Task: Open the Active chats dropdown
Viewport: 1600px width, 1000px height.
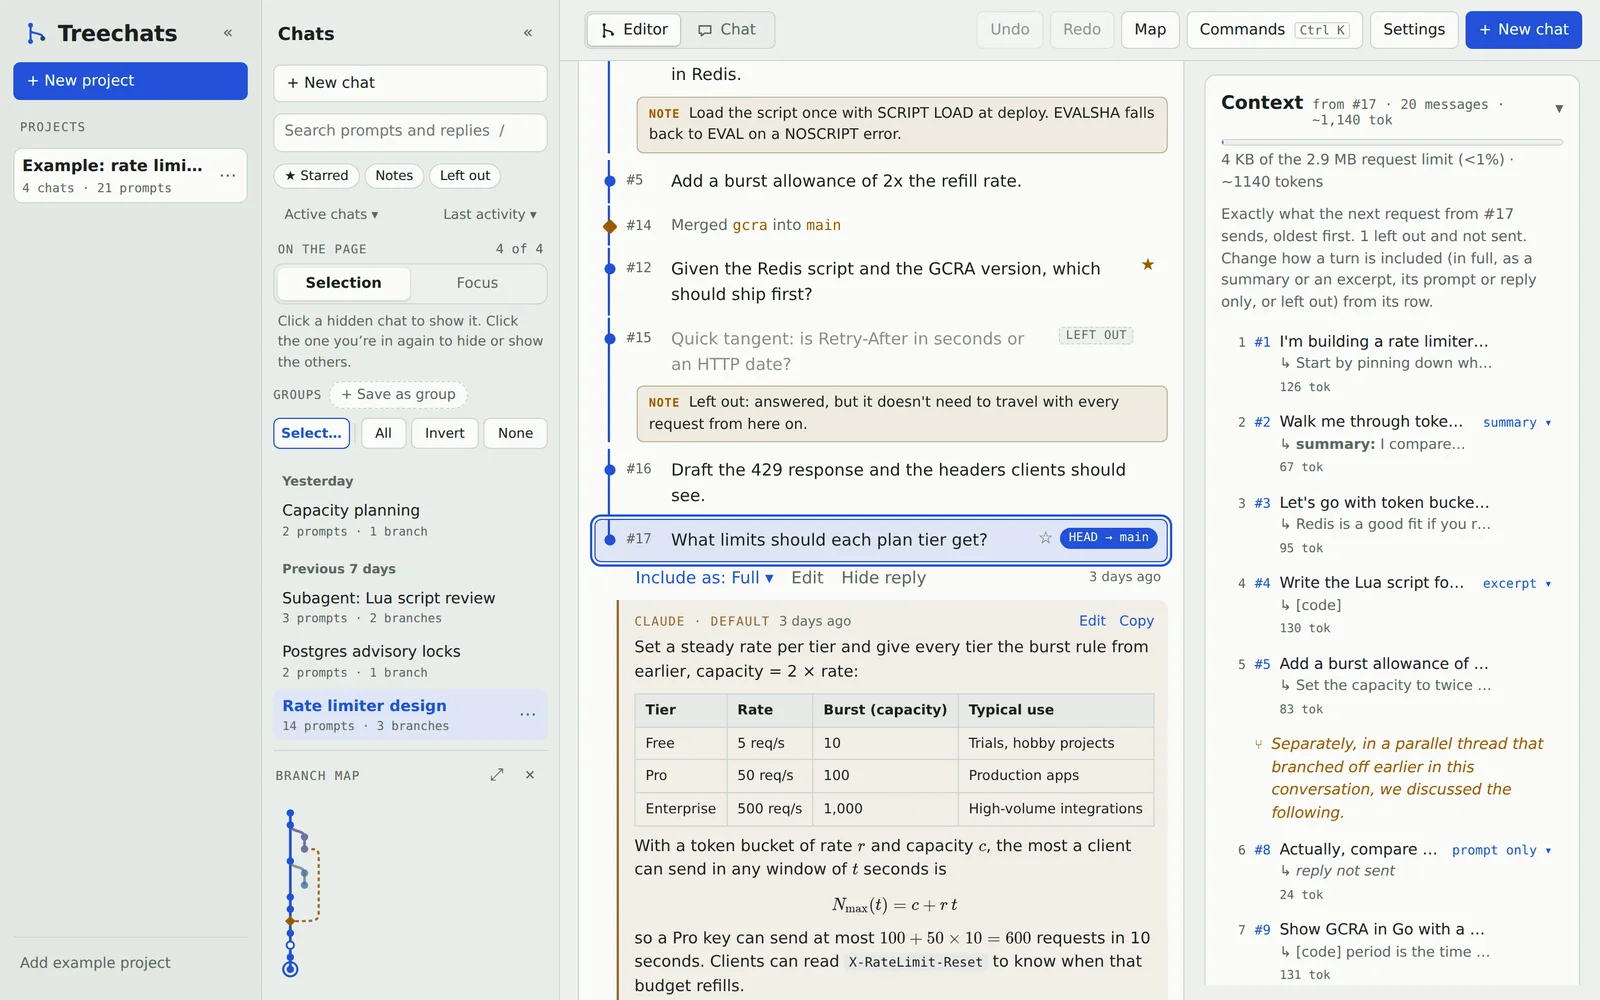Action: (x=331, y=214)
